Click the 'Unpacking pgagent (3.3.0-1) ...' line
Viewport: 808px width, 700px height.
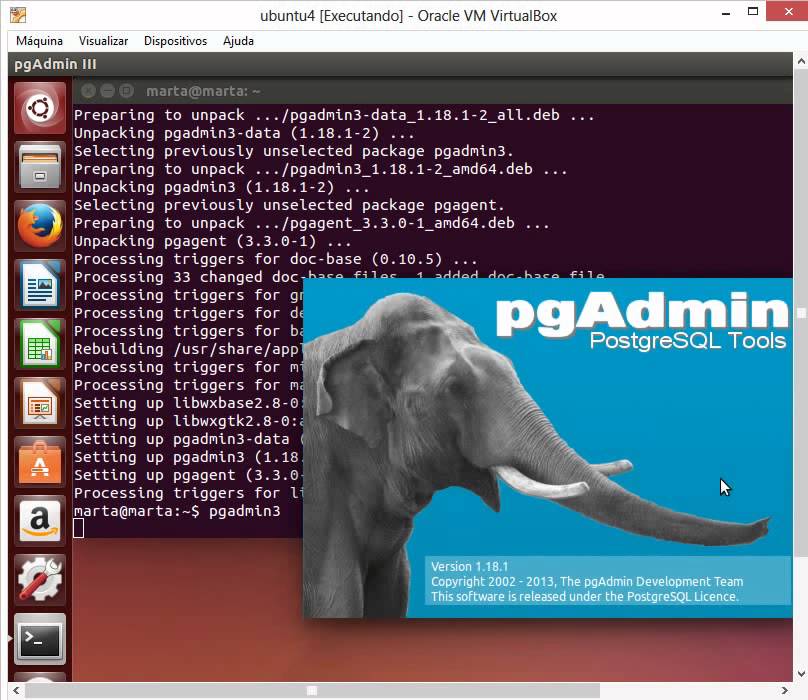212,241
